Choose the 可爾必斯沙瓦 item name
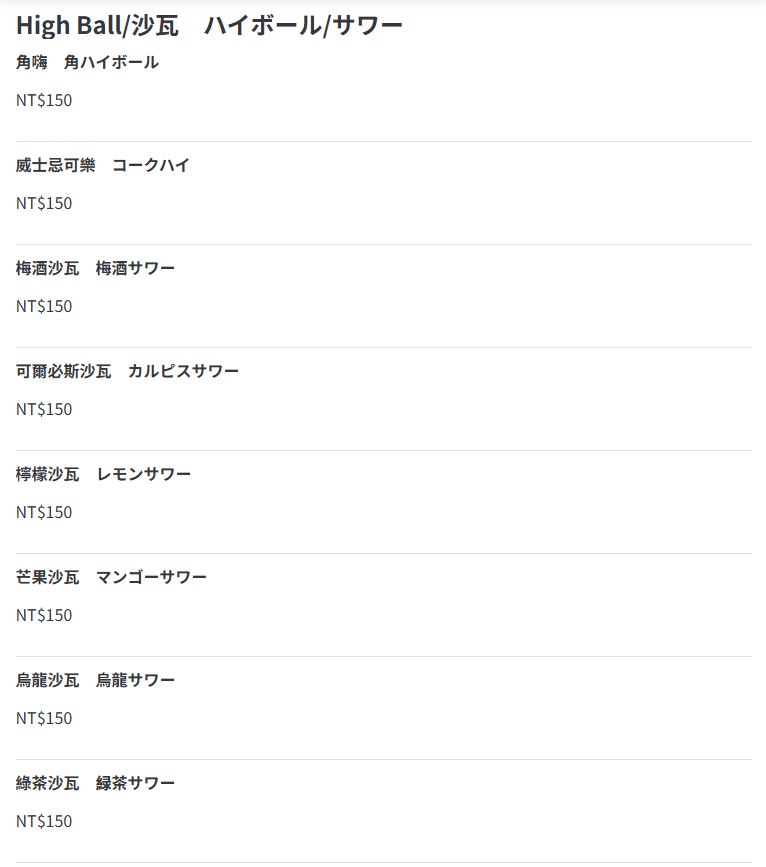766x867 pixels. click(64, 371)
